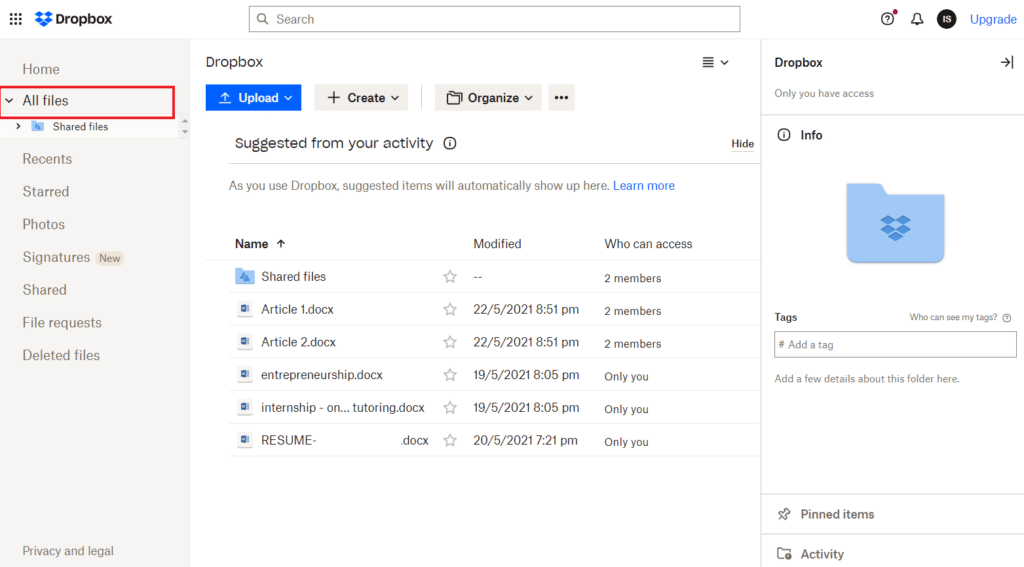Click the info icon beside Suggested heading
This screenshot has width=1024, height=567.
450,143
